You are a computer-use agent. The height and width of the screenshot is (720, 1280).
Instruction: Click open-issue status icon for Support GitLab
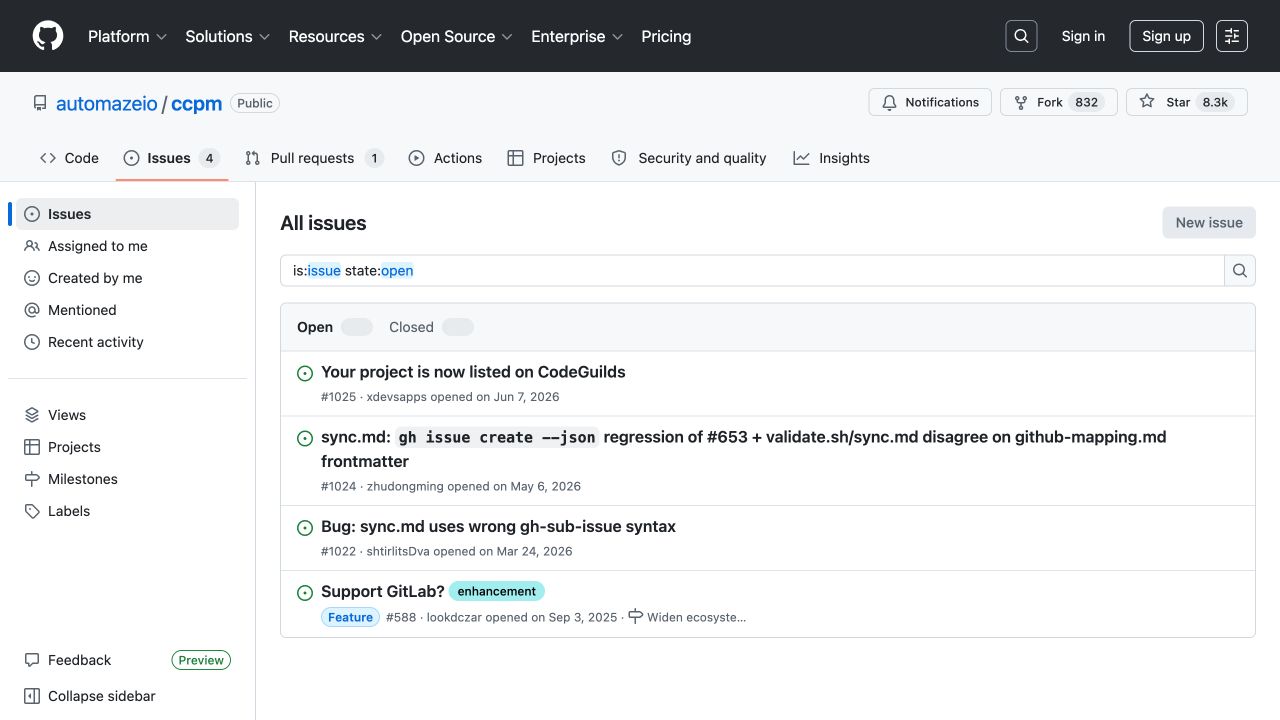305,593
